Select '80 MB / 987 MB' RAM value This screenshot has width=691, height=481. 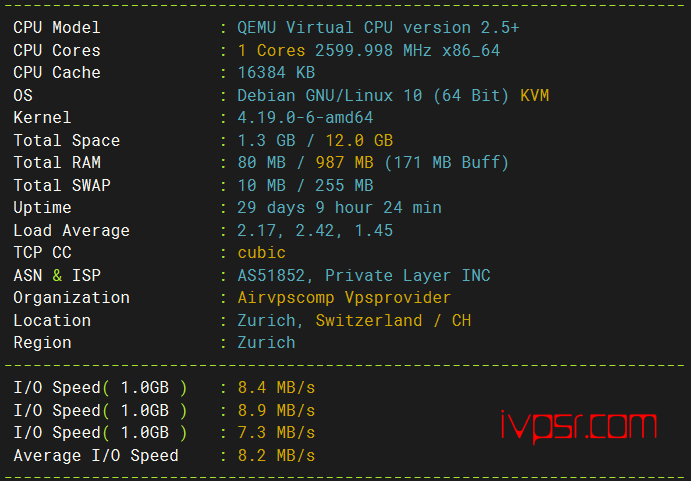click(x=305, y=163)
